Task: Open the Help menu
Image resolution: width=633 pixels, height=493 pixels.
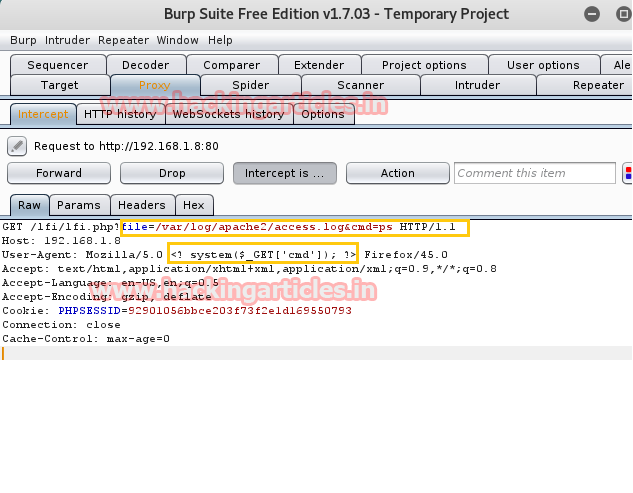Action: (x=220, y=40)
